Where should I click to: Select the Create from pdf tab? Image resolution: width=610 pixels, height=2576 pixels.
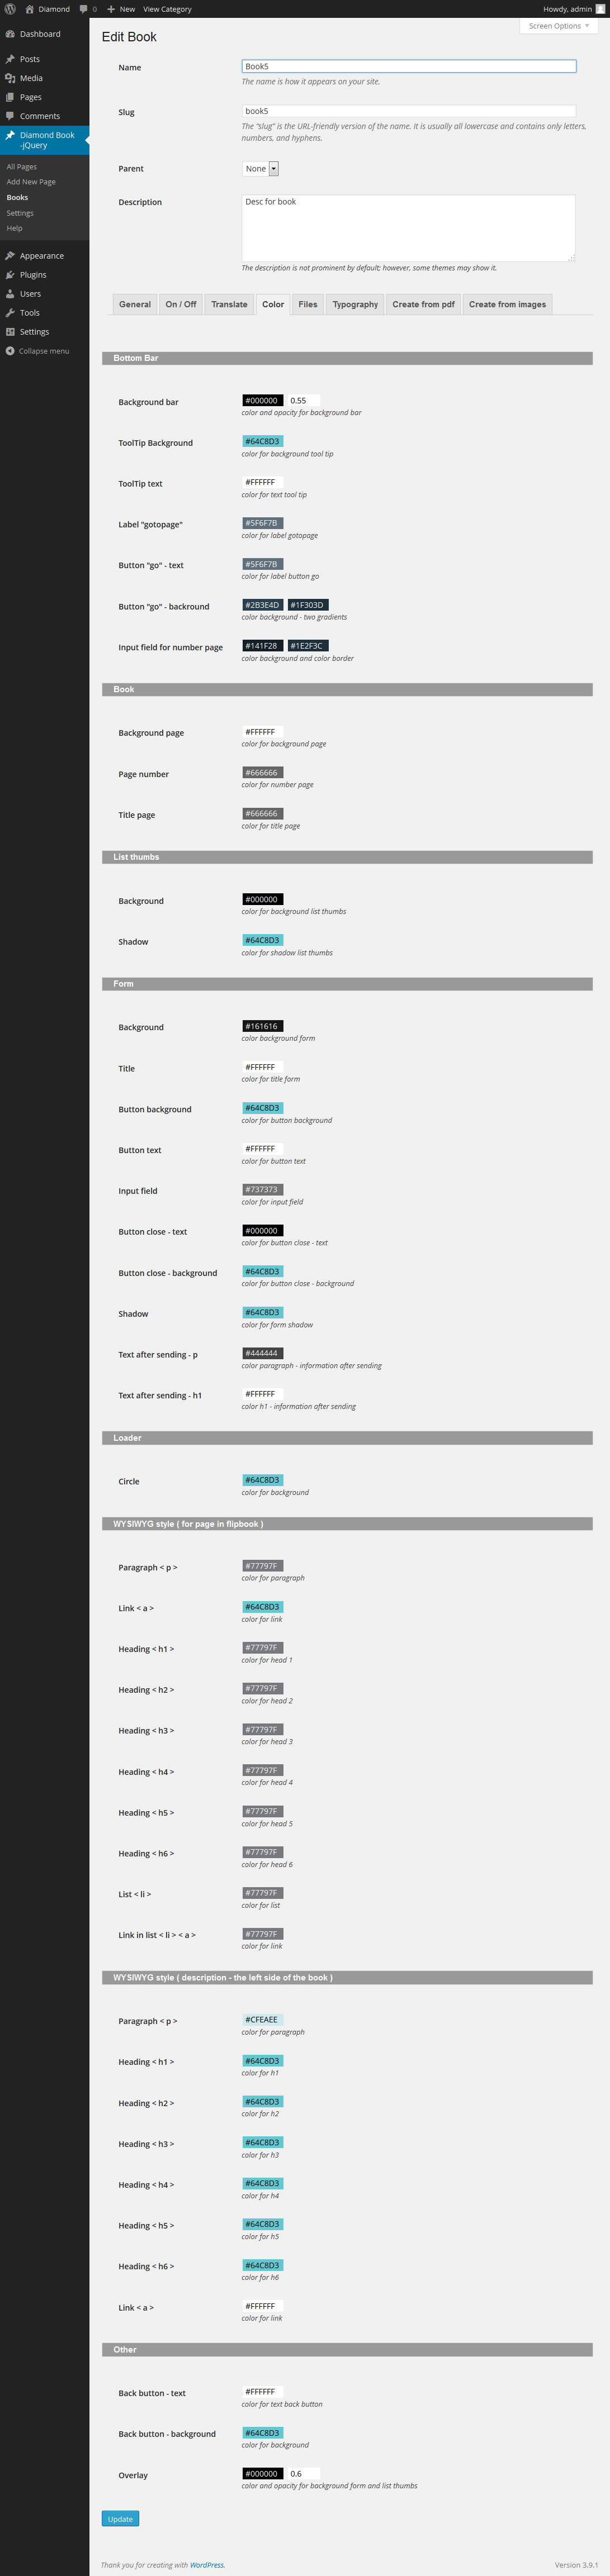click(423, 305)
